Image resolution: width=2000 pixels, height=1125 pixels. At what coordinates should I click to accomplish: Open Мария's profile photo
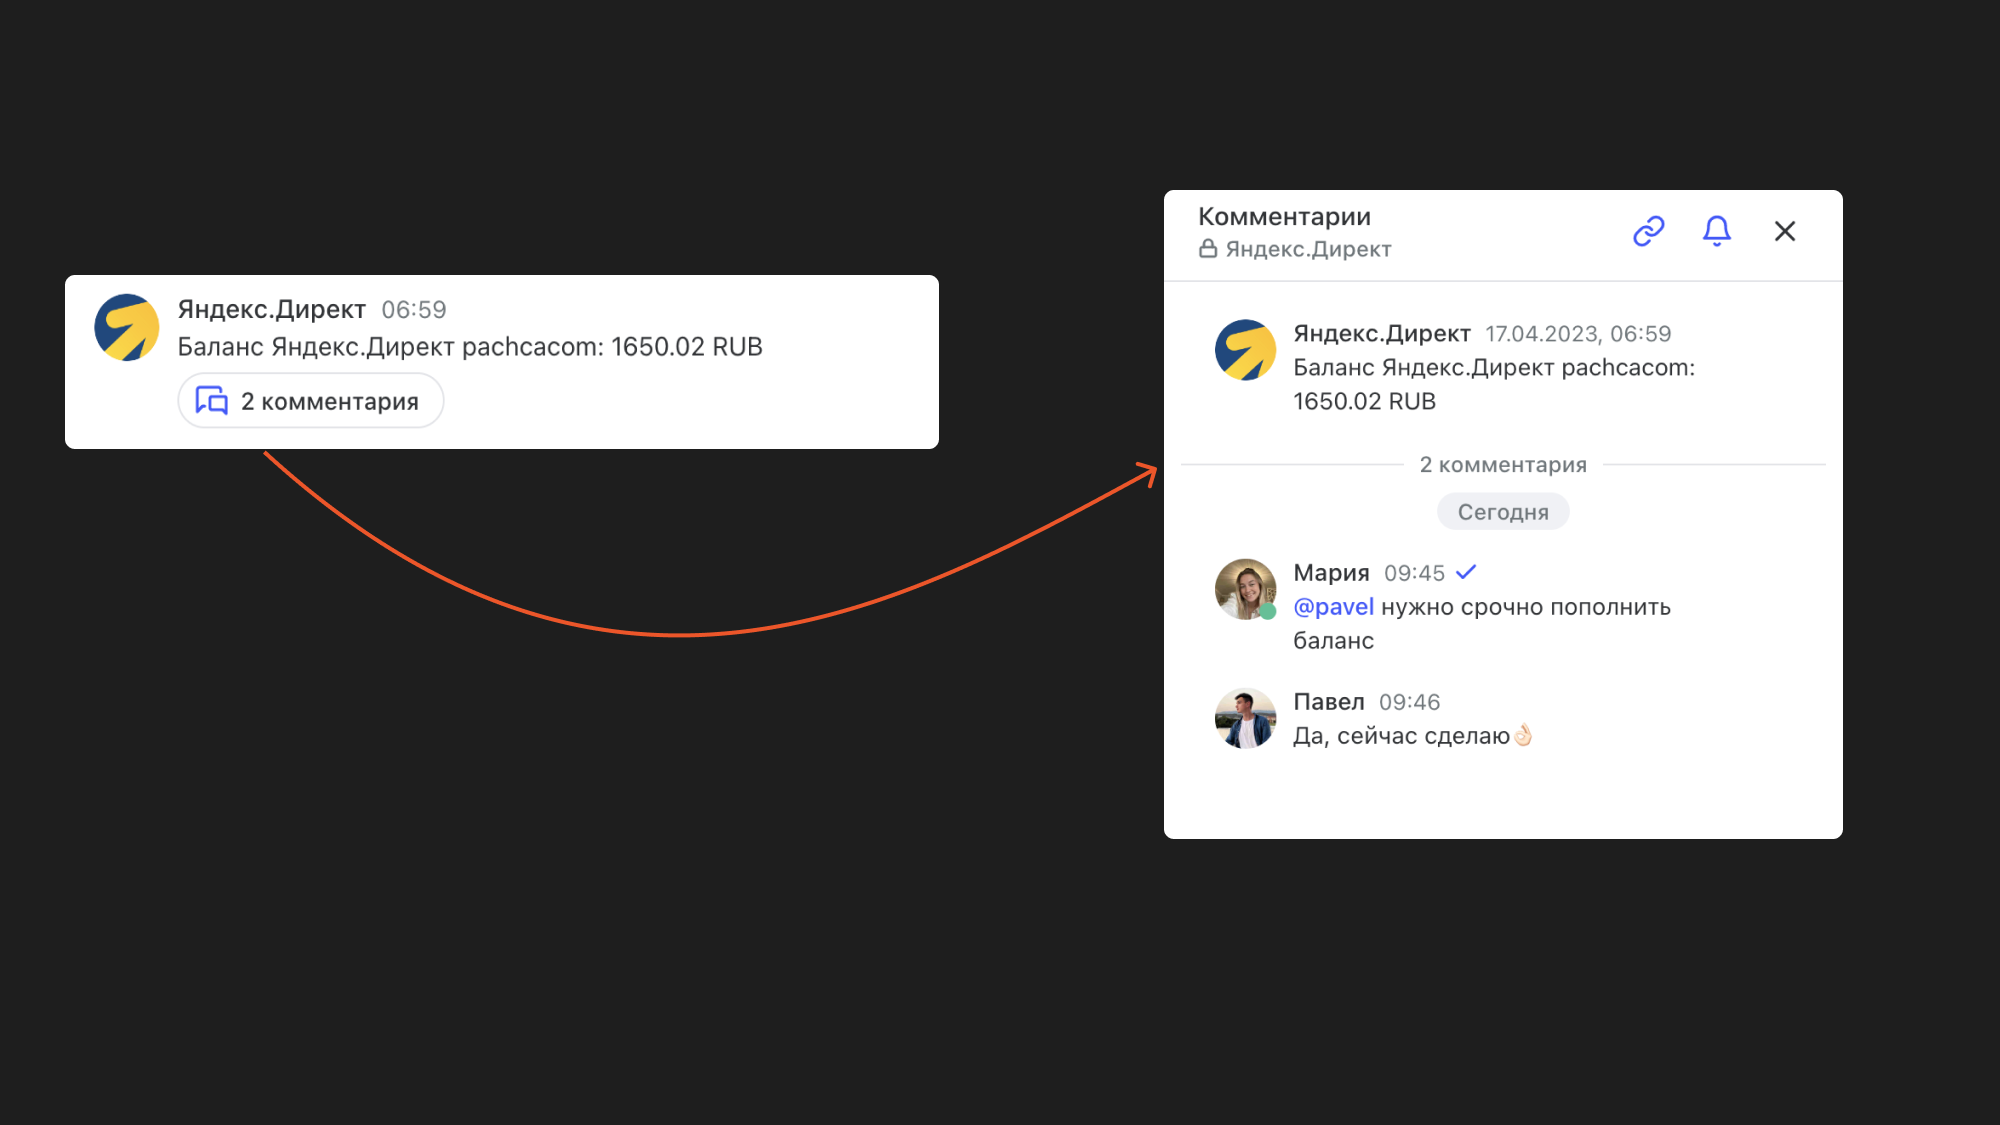click(1245, 589)
